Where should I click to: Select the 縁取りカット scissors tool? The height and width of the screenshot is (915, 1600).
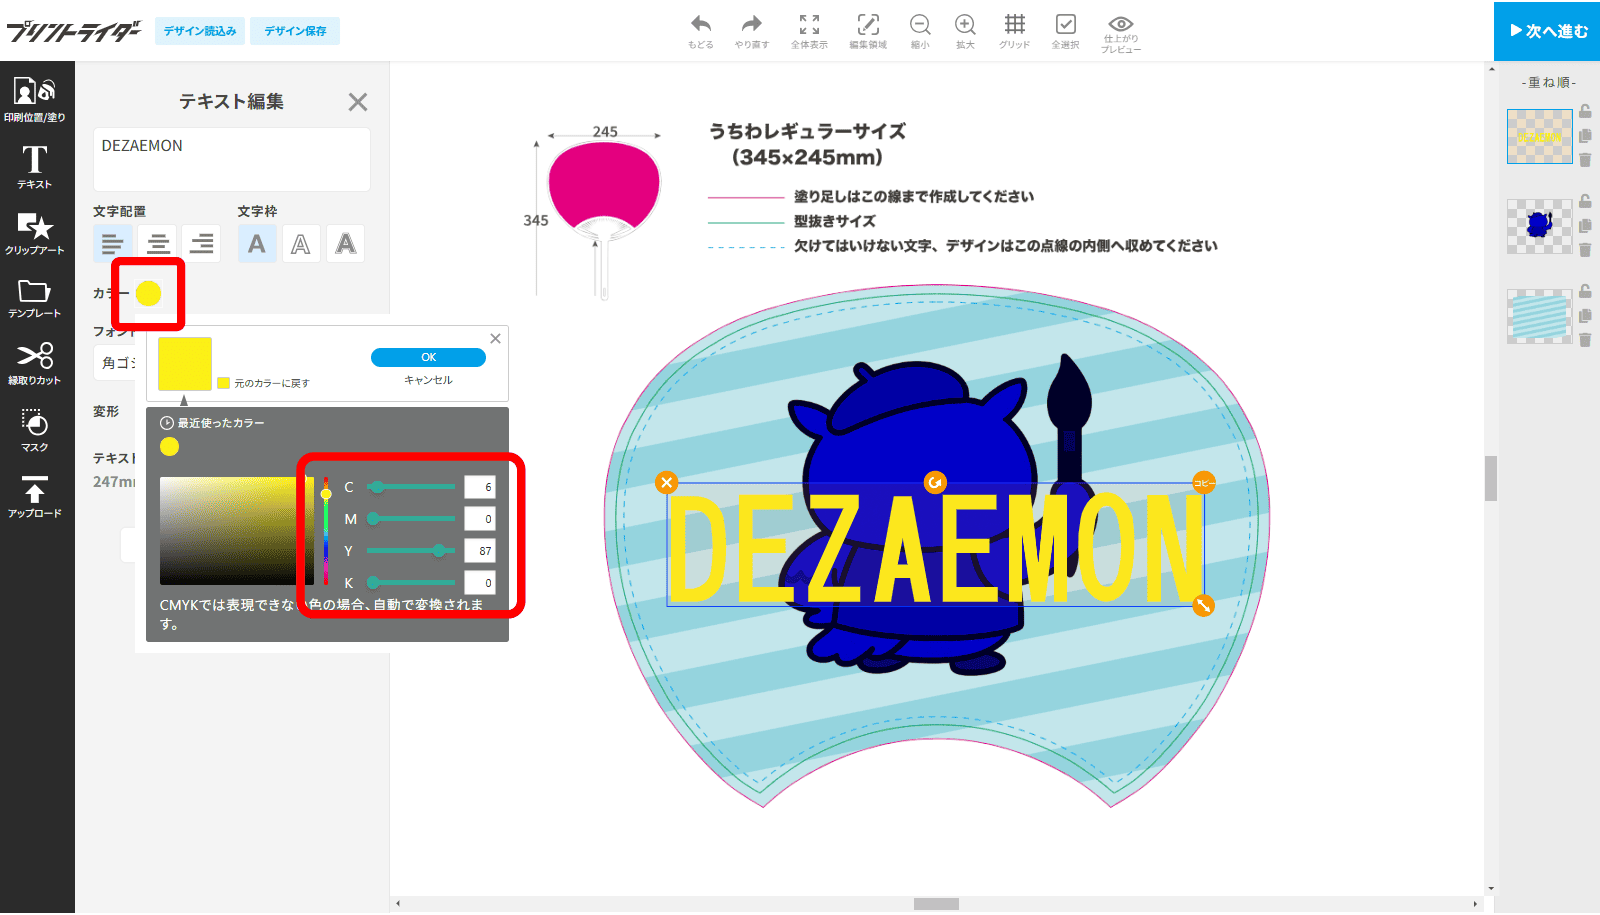(35, 364)
